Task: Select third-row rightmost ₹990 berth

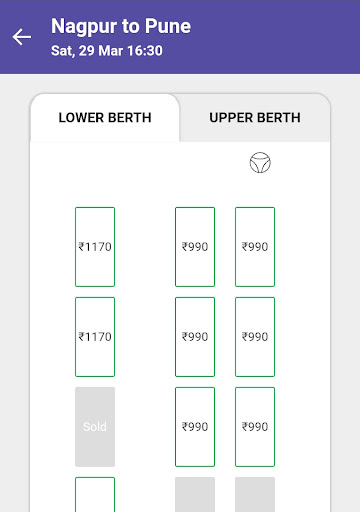Action: (x=255, y=427)
